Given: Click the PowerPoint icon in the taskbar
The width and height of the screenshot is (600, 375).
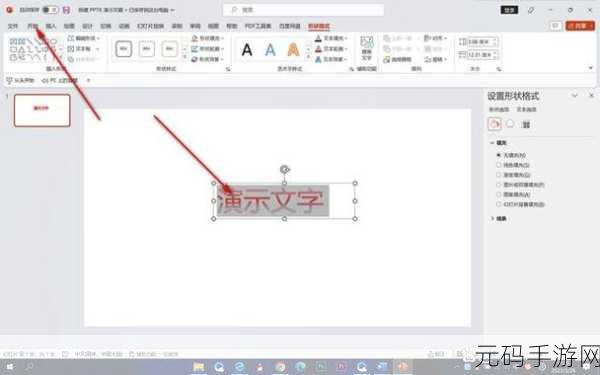Looking at the screenshot, I should pos(403,367).
